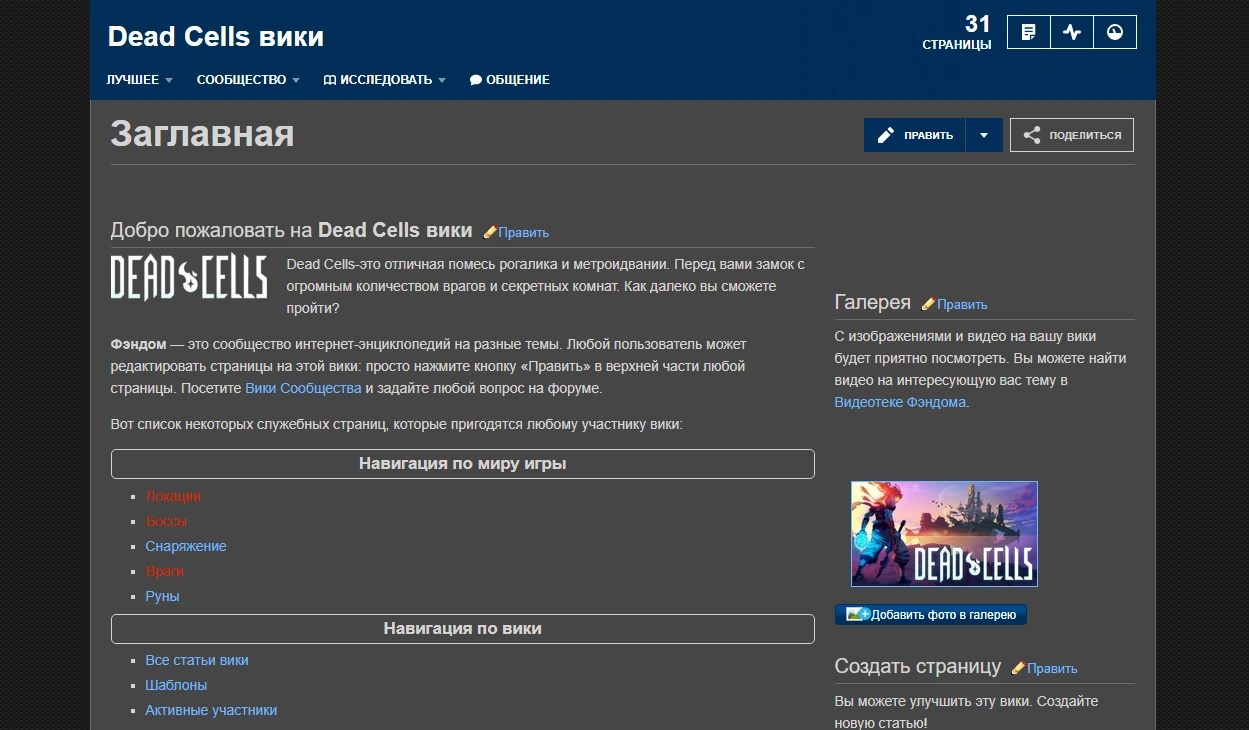Click the Поделиться share button
Screen dimensions: 1249x730
(x=1072, y=135)
